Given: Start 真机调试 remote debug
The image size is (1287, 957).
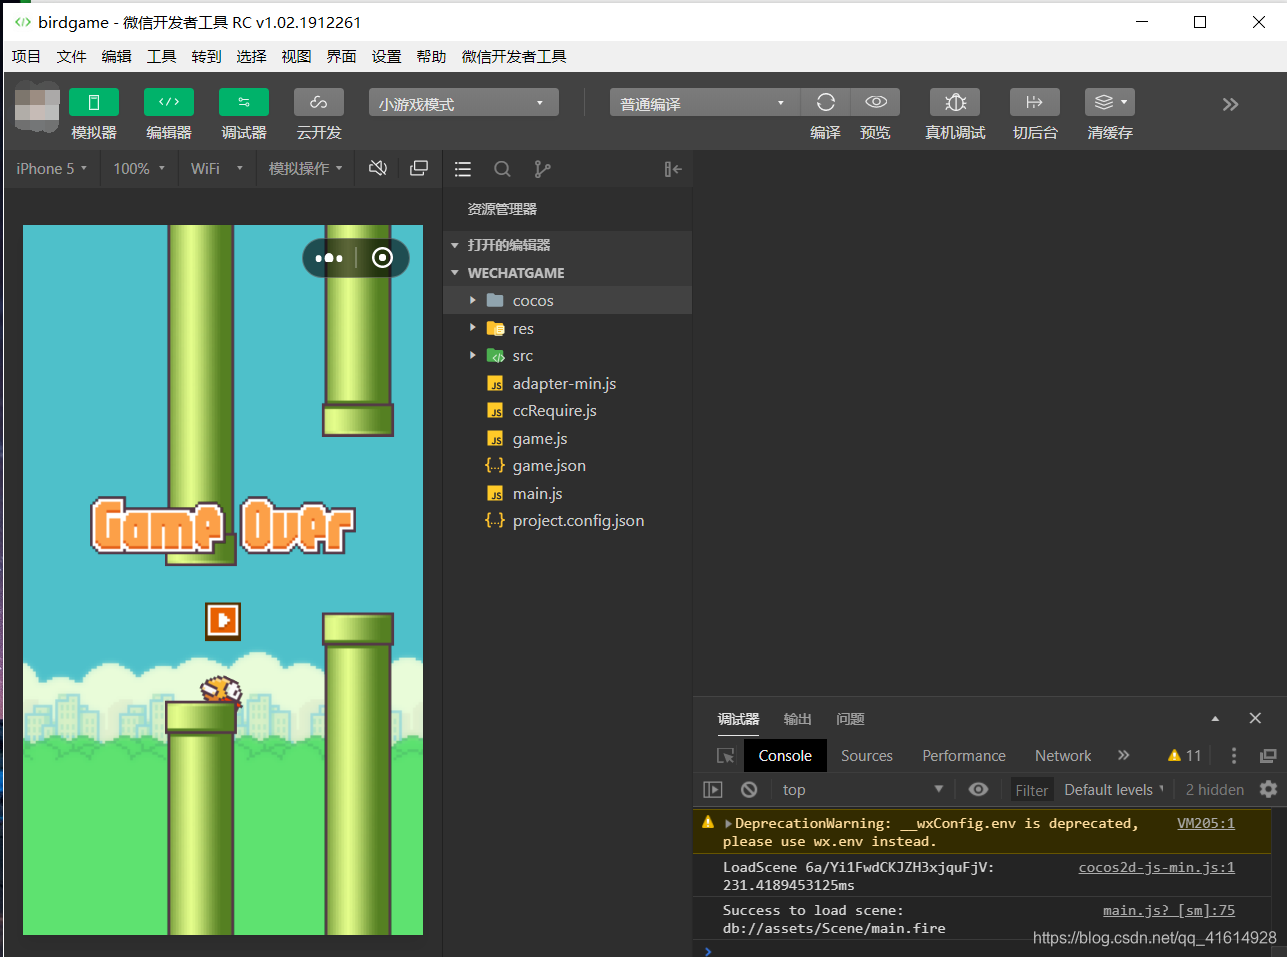Looking at the screenshot, I should pos(955,102).
